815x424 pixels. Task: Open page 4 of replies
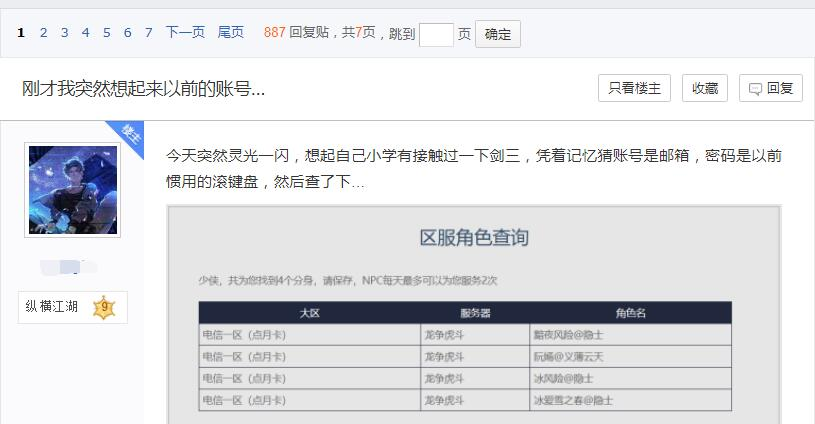tap(86, 33)
